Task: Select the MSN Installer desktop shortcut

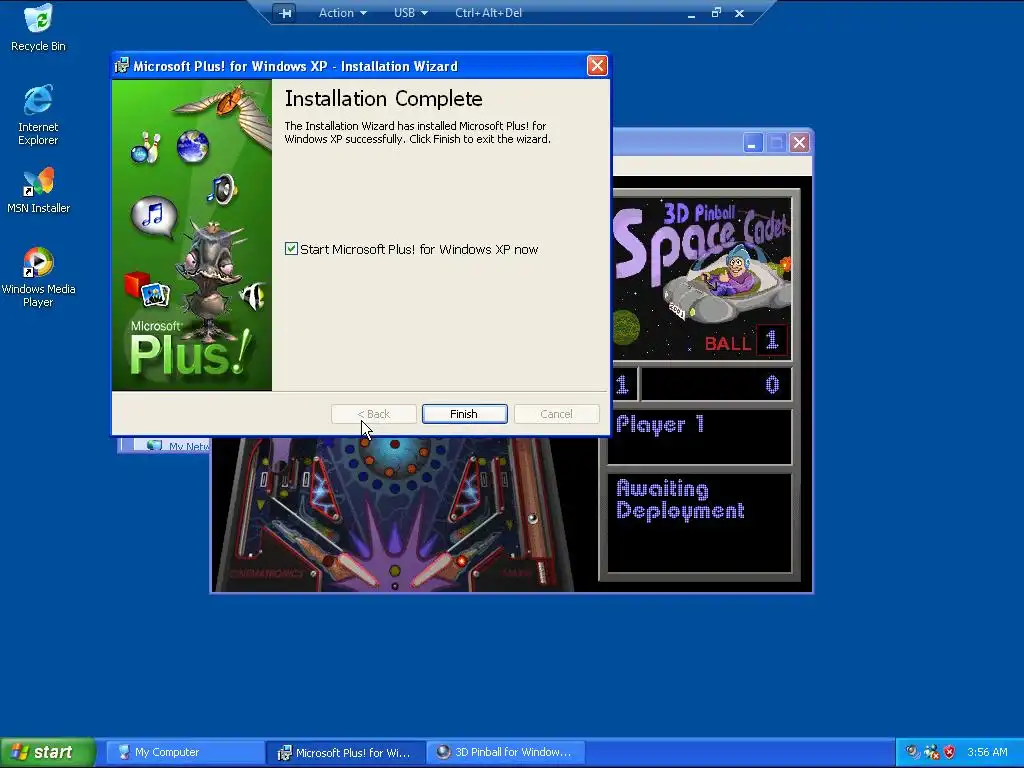Action: coord(39,191)
